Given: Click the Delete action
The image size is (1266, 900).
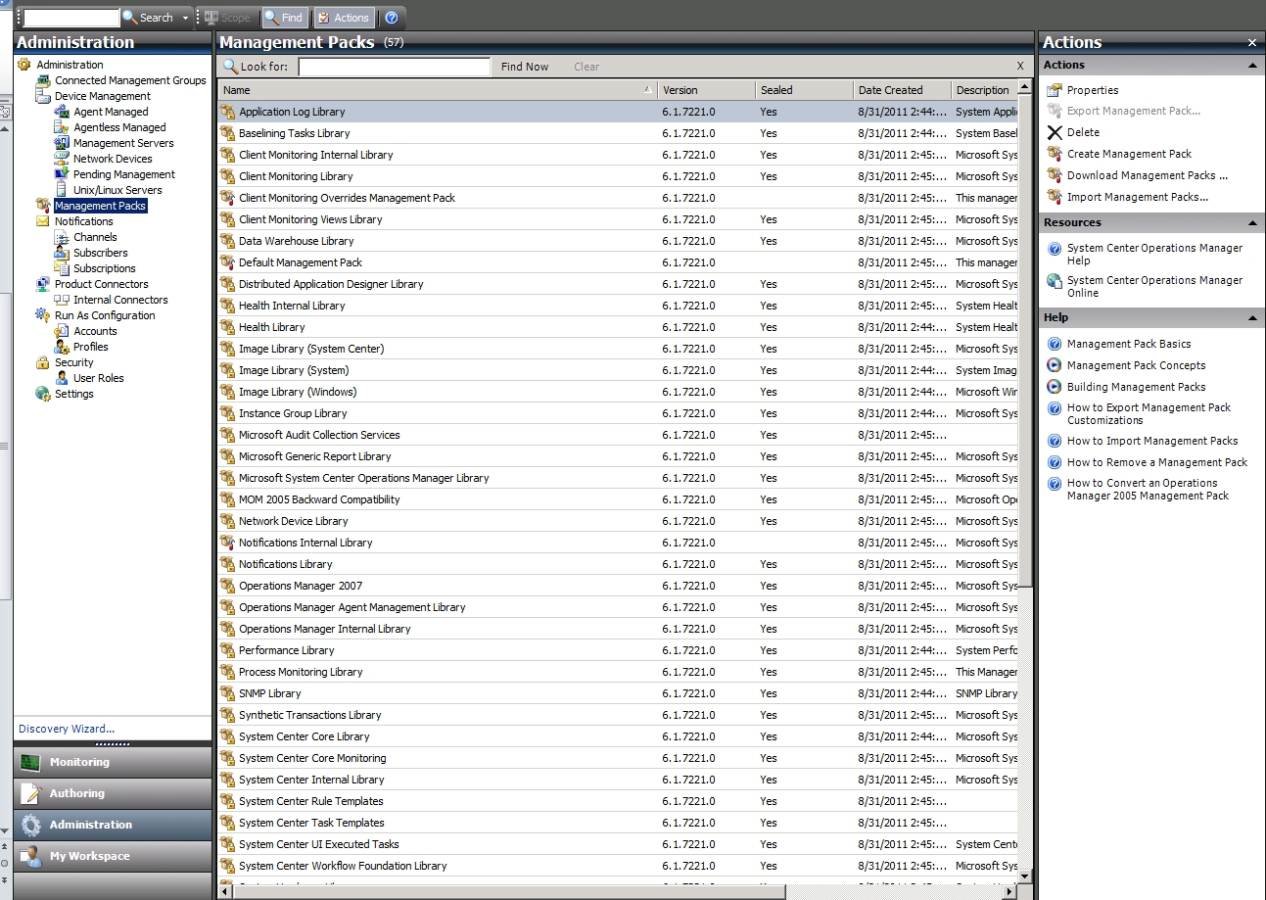Looking at the screenshot, I should click(x=1083, y=132).
